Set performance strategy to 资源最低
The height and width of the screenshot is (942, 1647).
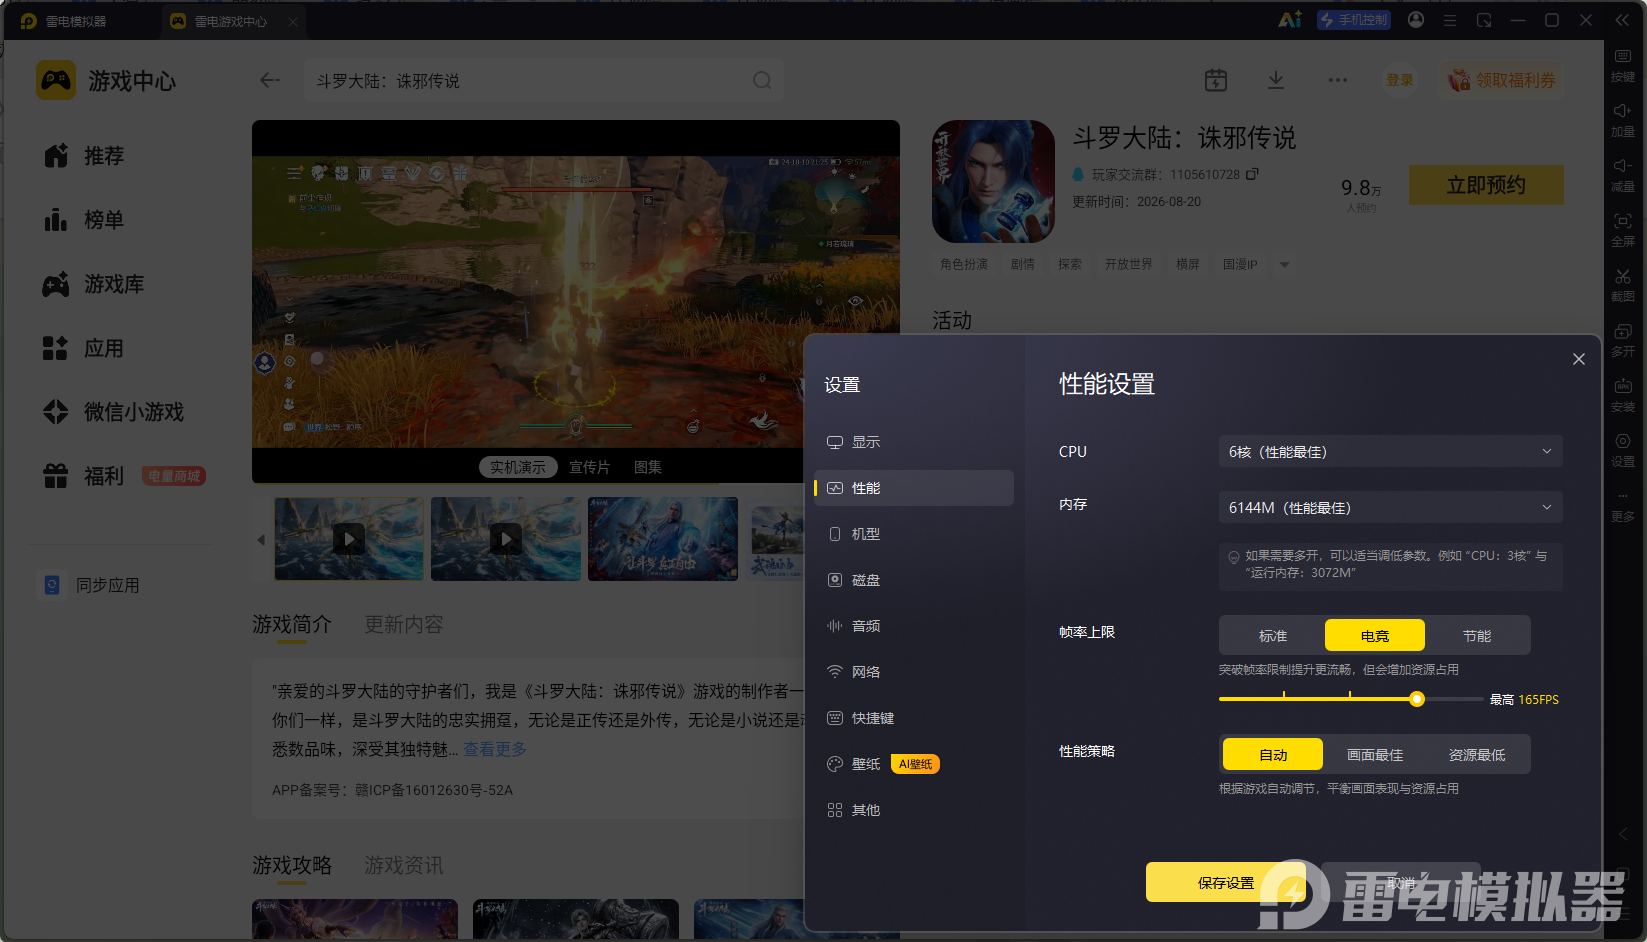coord(1477,755)
